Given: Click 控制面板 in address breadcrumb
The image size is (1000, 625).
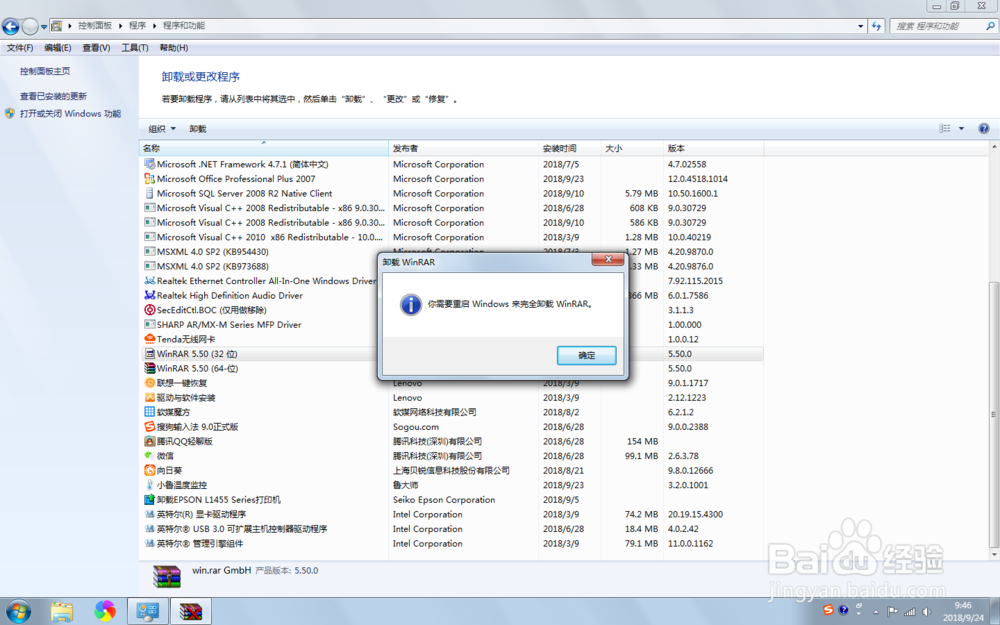Looking at the screenshot, I should 95,26.
